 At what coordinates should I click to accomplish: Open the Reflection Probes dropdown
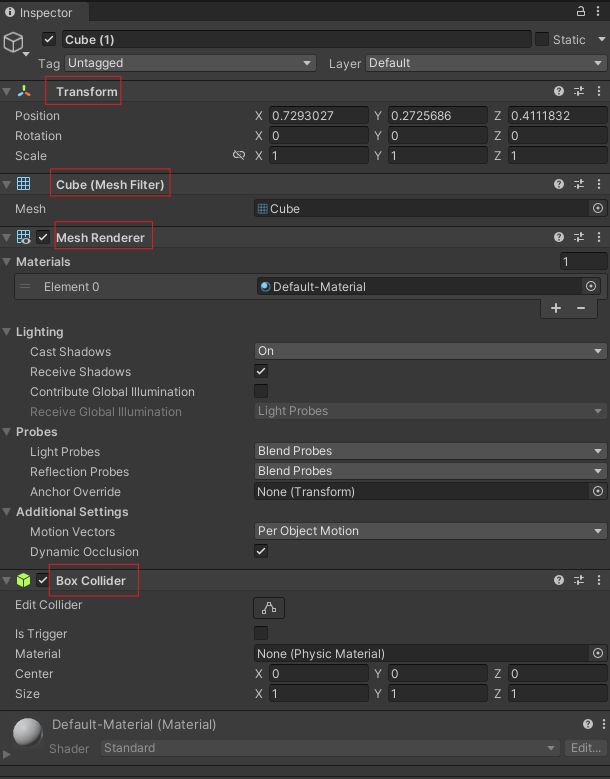[x=431, y=470]
